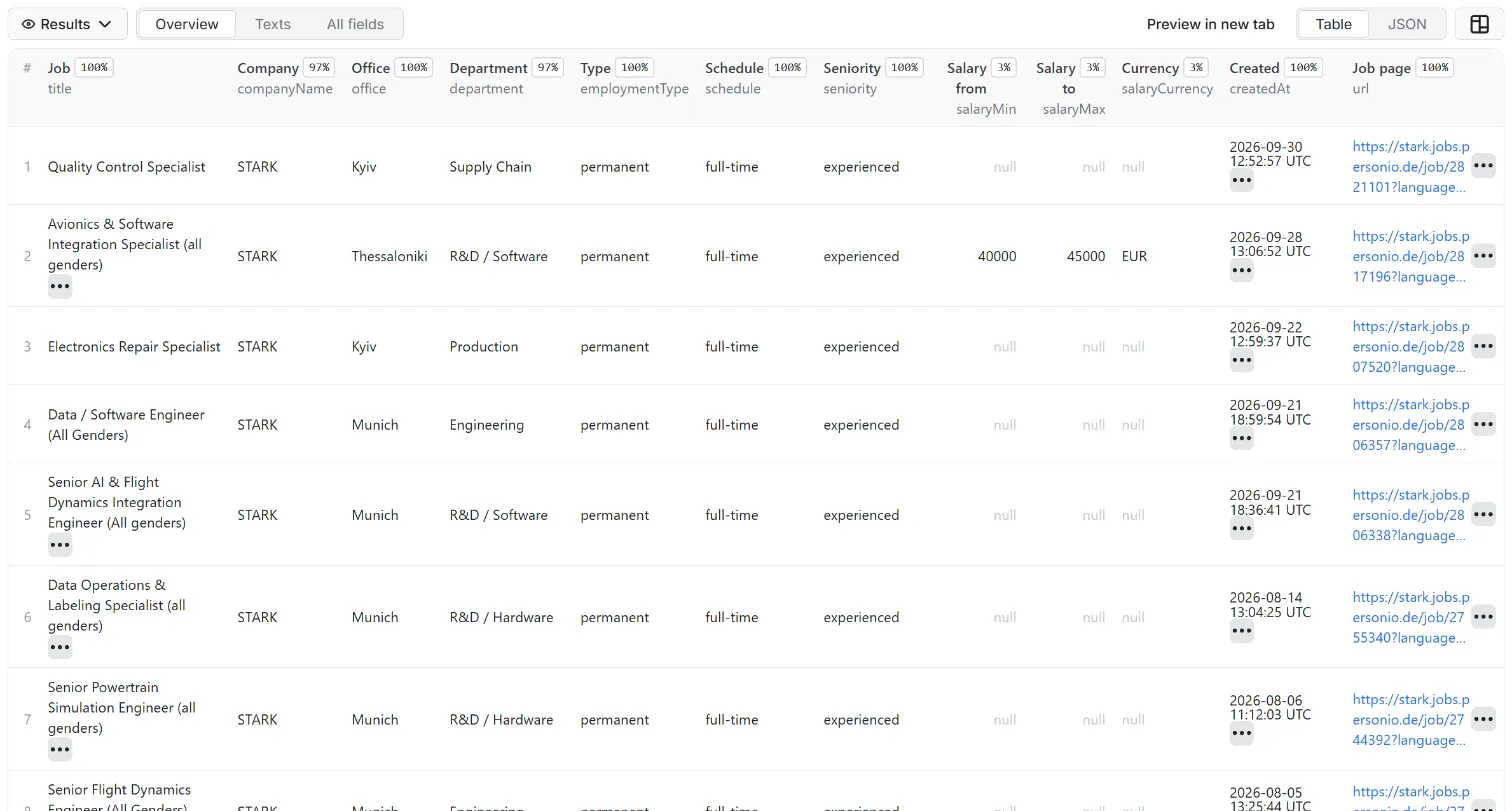1512x811 pixels.
Task: Click the column layout icon button
Action: (1480, 24)
